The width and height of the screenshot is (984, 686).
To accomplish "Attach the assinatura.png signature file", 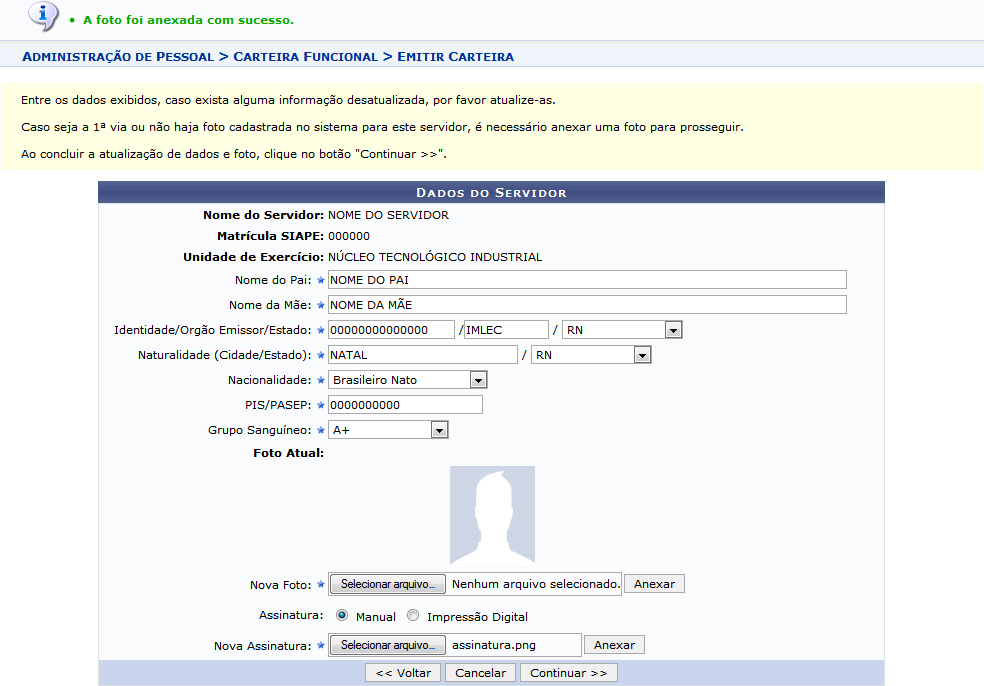I will click(614, 645).
